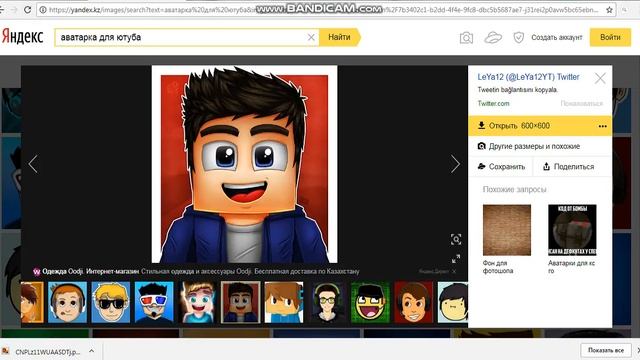Open the Аватарки для кс го thumbnail
The width and height of the screenshot is (640, 360).
572,230
